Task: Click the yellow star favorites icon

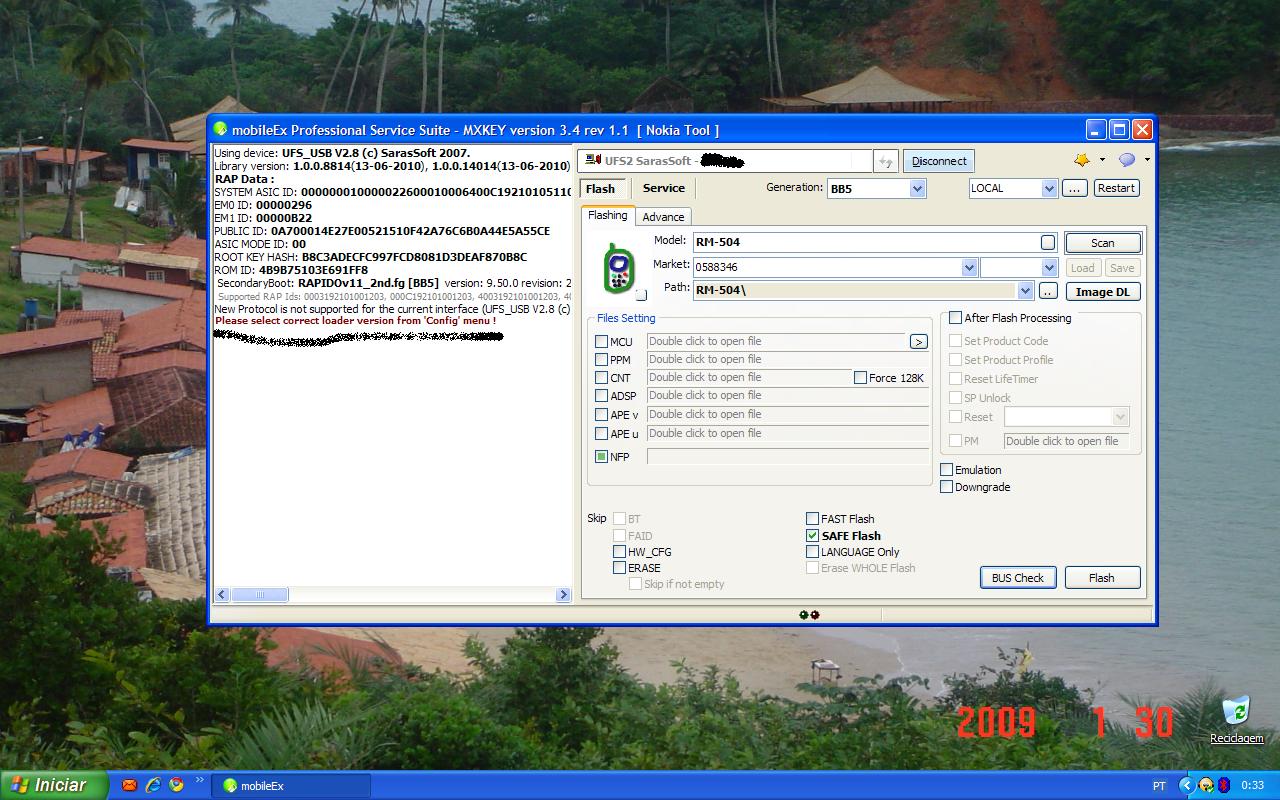Action: pyautogui.click(x=1082, y=160)
